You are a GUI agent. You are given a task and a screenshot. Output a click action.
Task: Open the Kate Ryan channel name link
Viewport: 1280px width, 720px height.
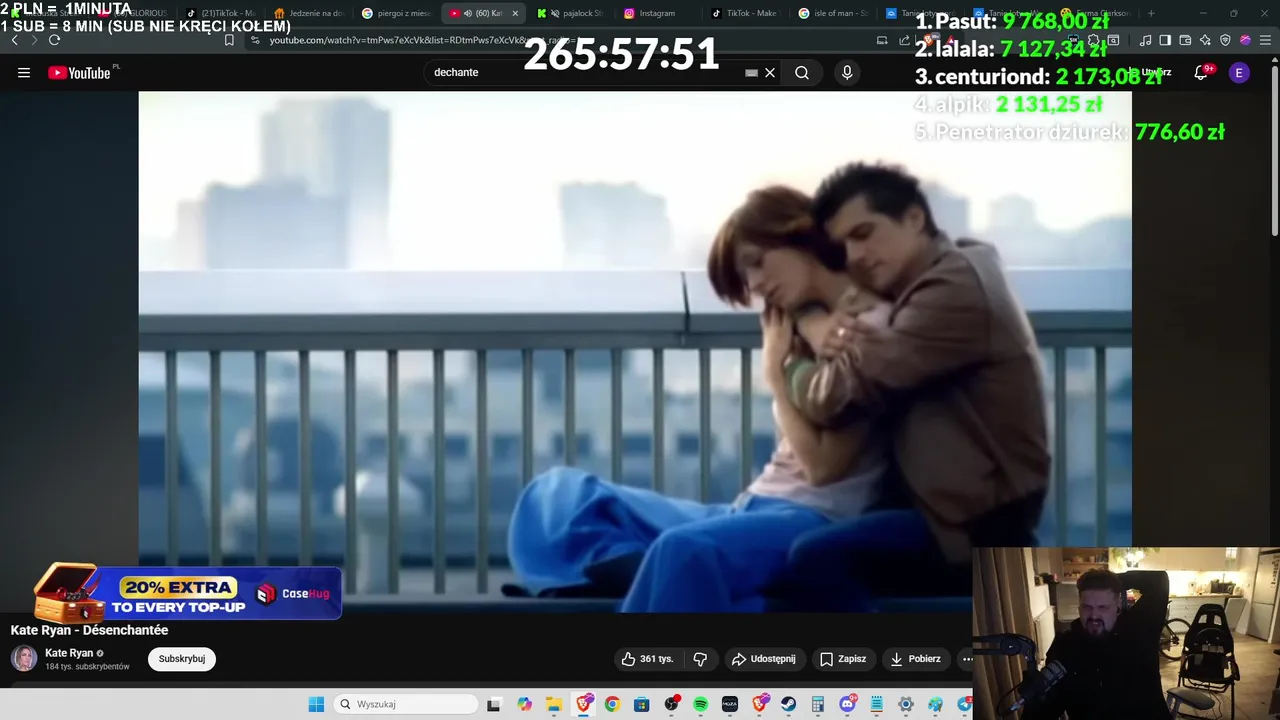(69, 653)
